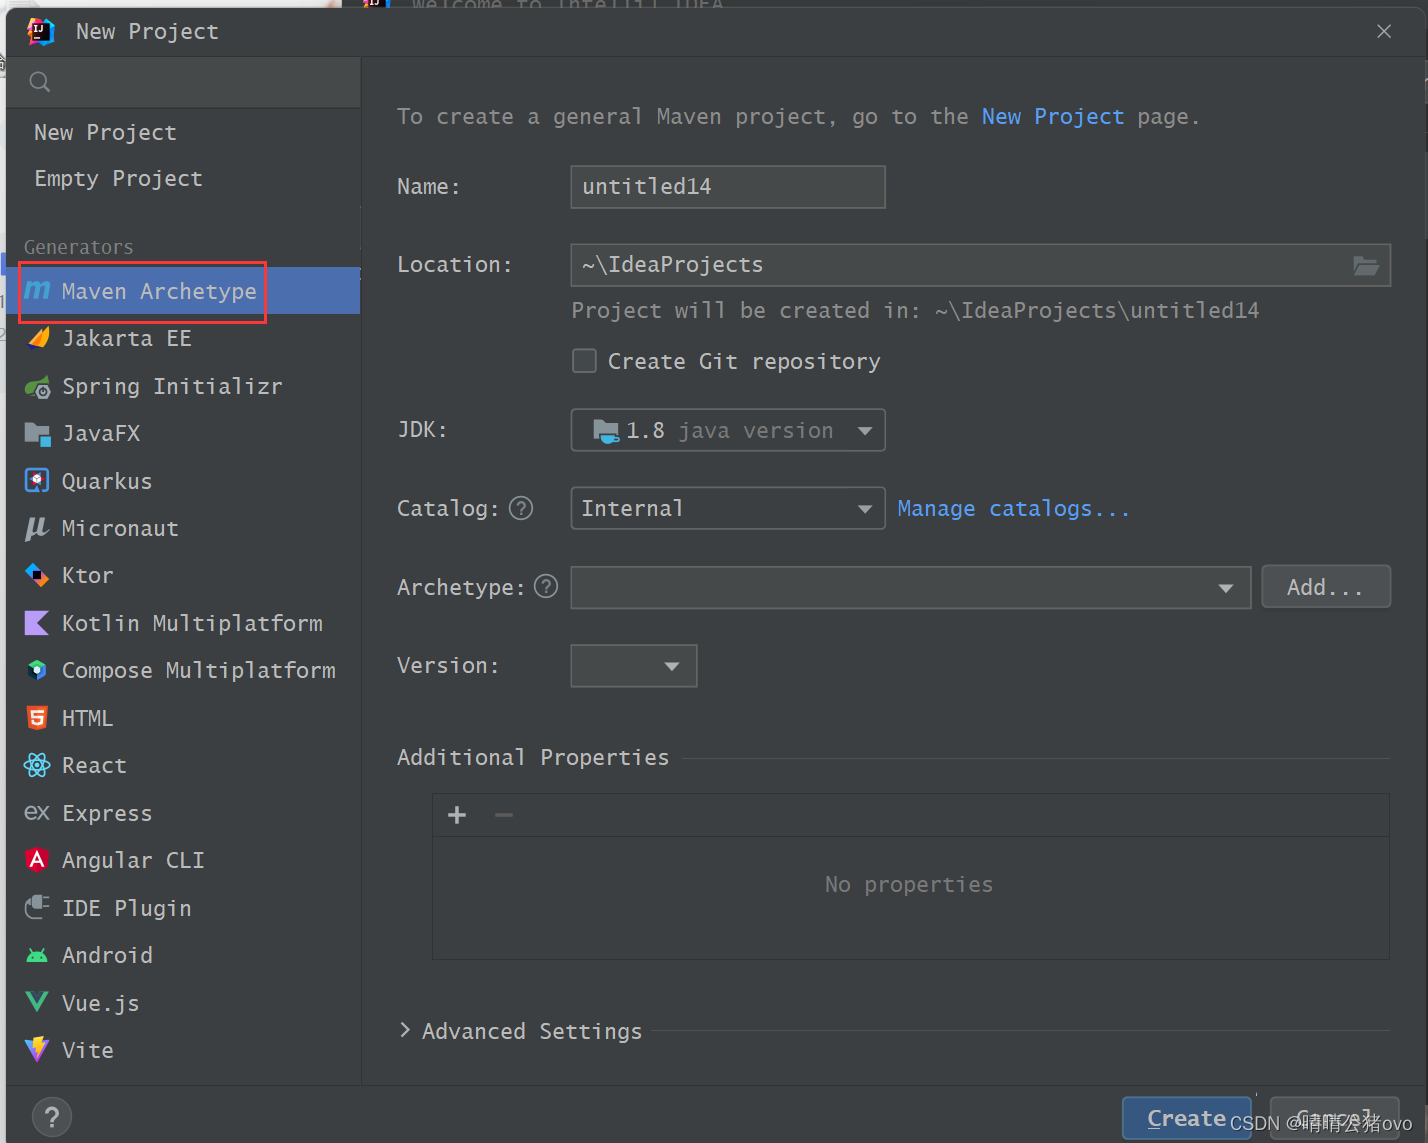Select the HTML label
Image resolution: width=1428 pixels, height=1143 pixels.
click(x=87, y=718)
